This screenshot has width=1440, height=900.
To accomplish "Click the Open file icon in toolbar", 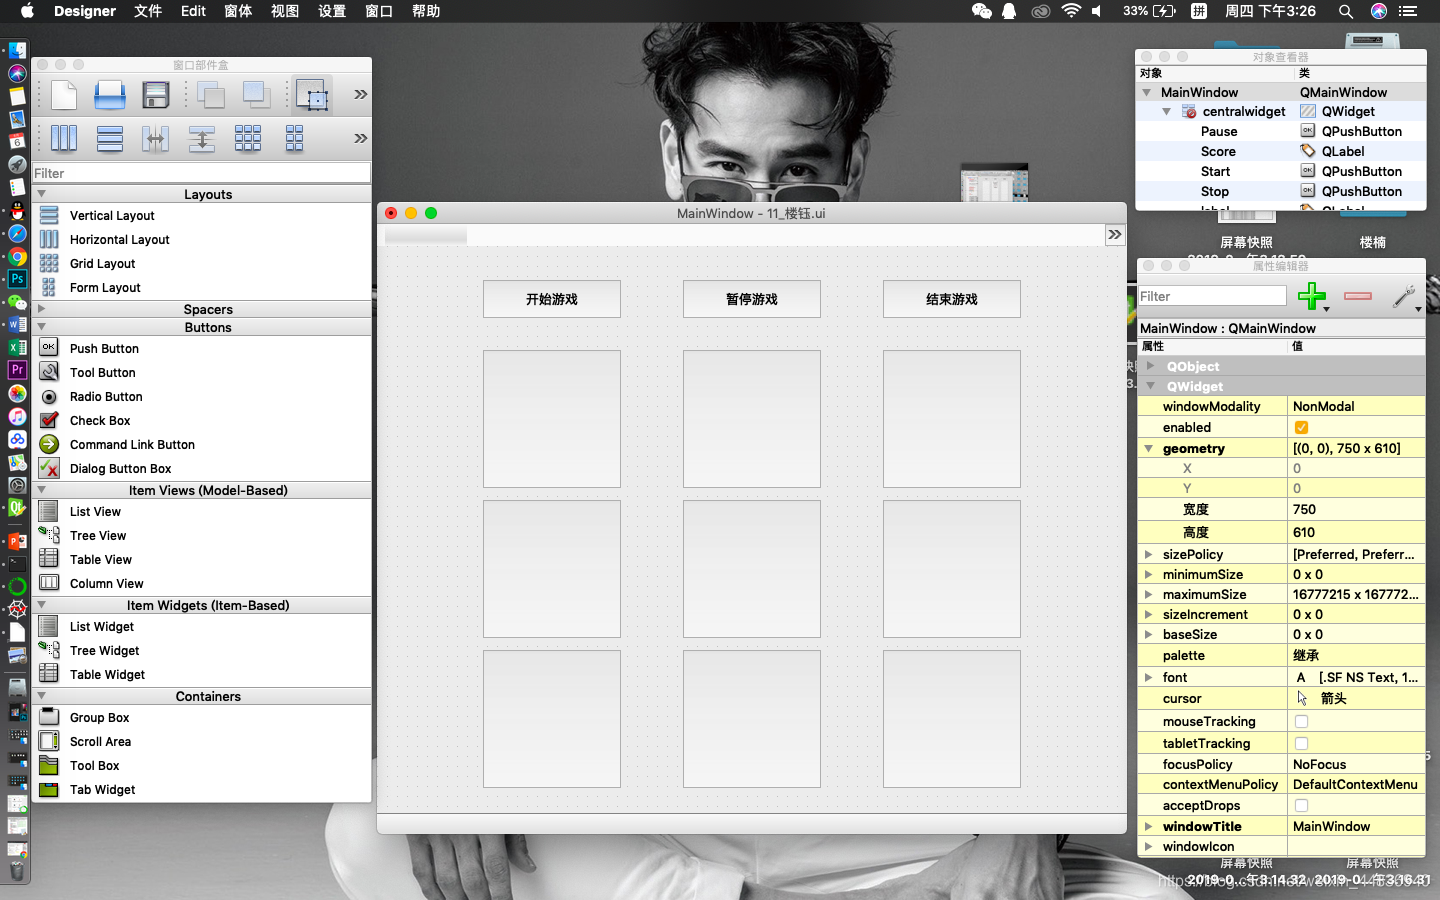I will tap(110, 95).
